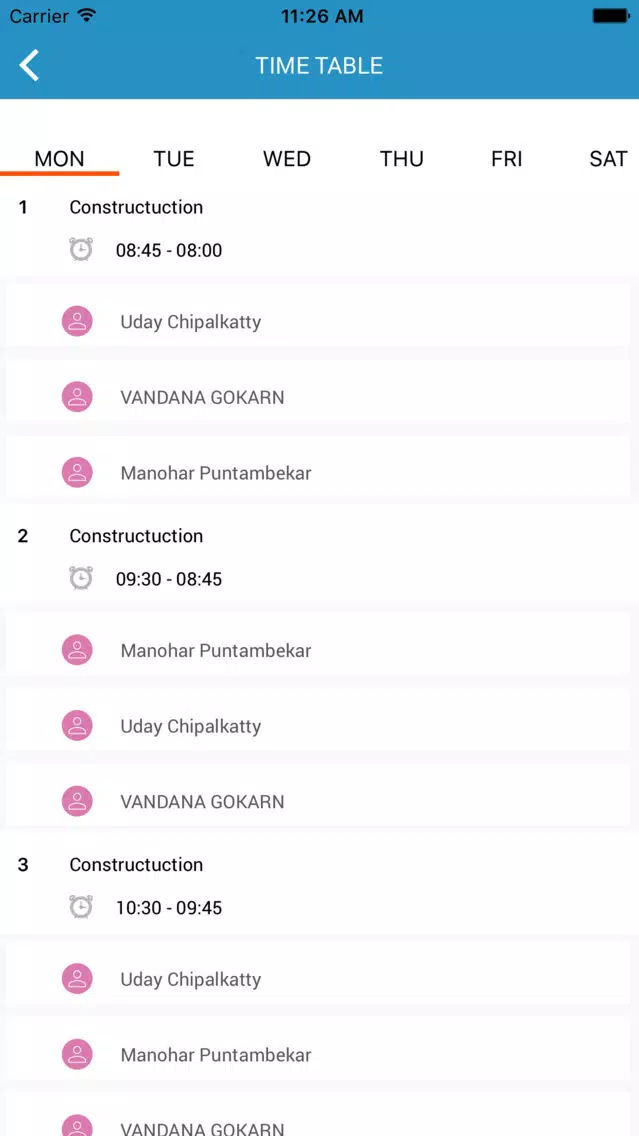The width and height of the screenshot is (639, 1136).
Task: Switch to the WED tab
Action: pyautogui.click(x=287, y=159)
